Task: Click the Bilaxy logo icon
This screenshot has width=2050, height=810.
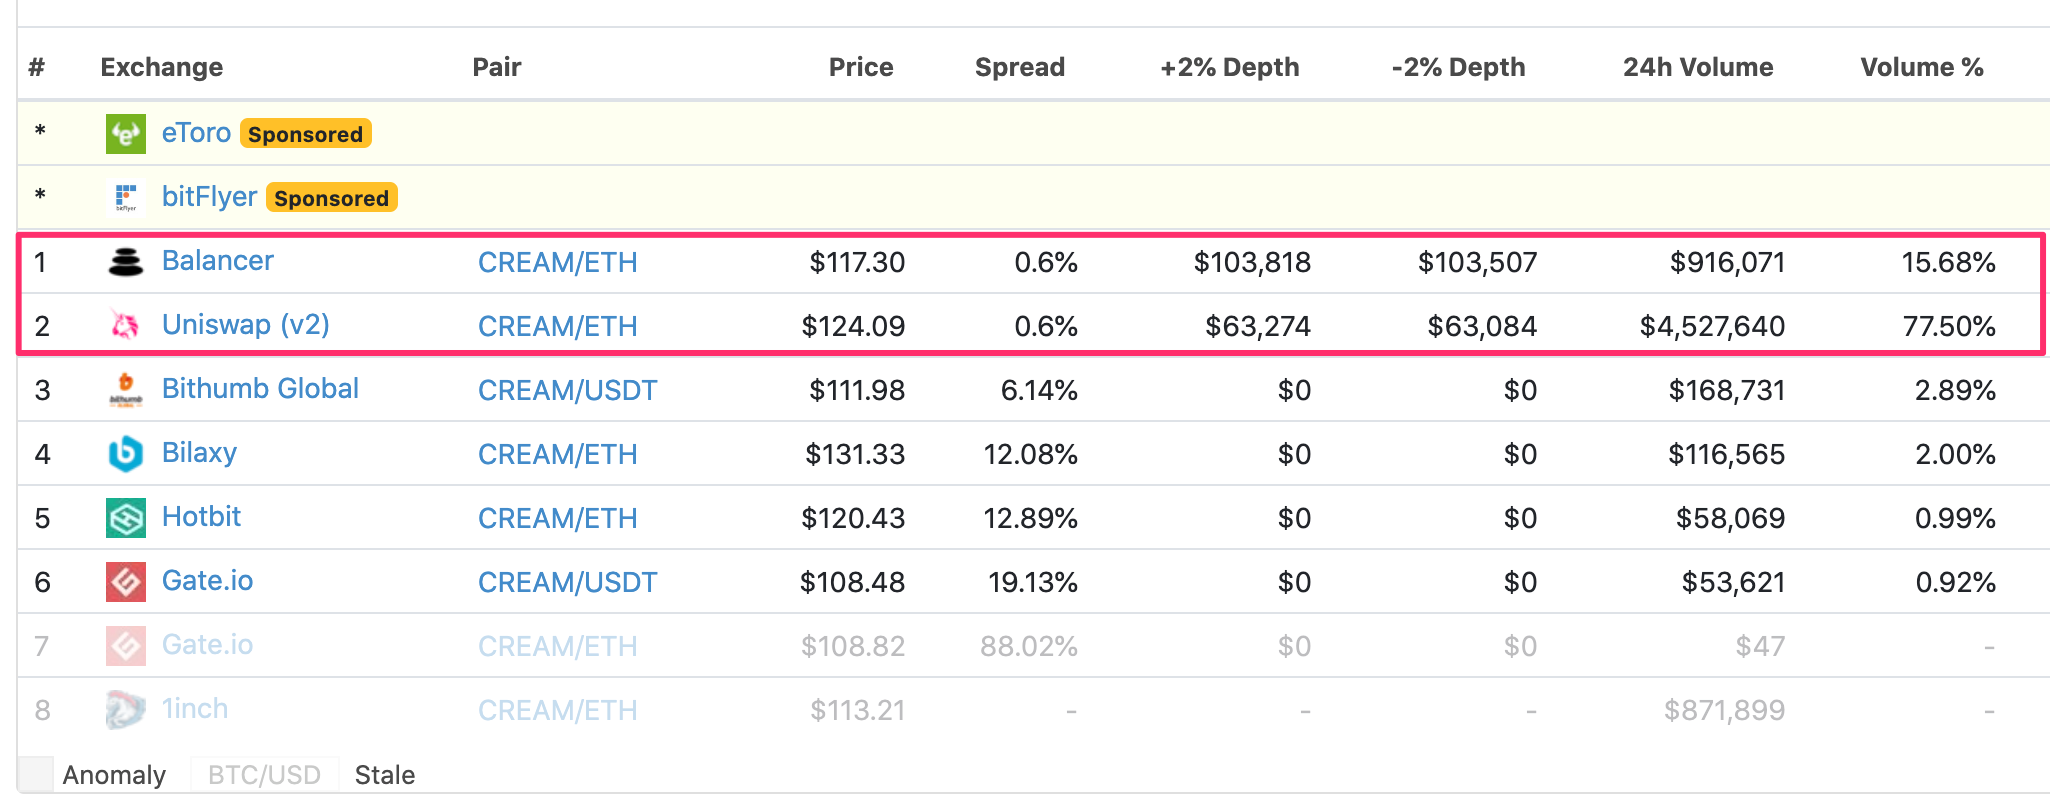Action: (126, 453)
